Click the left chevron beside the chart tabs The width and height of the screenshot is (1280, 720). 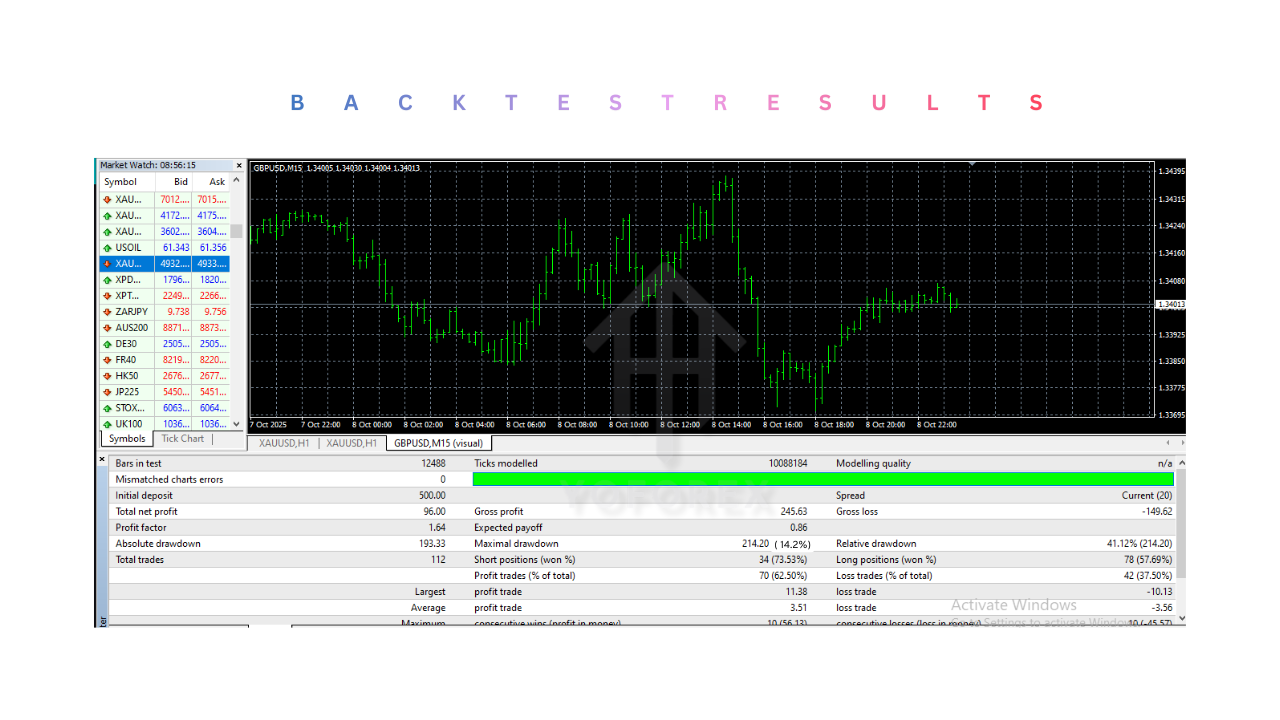pyautogui.click(x=1166, y=441)
